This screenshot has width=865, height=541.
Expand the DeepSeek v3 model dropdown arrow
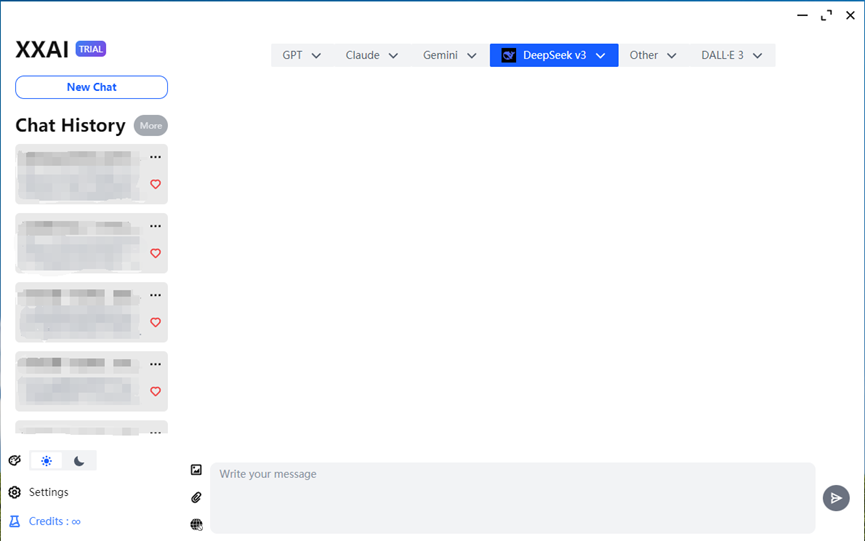pyautogui.click(x=601, y=56)
